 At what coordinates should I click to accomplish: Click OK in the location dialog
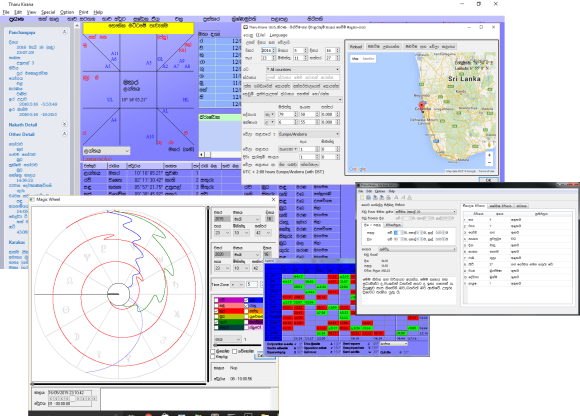click(488, 180)
